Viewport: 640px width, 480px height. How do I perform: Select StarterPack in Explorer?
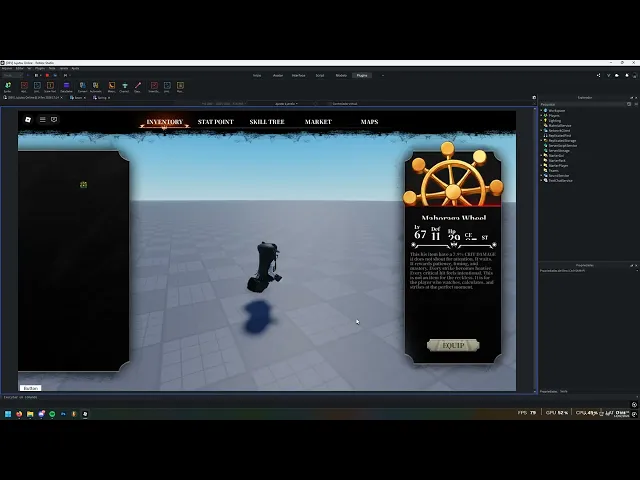click(x=557, y=160)
